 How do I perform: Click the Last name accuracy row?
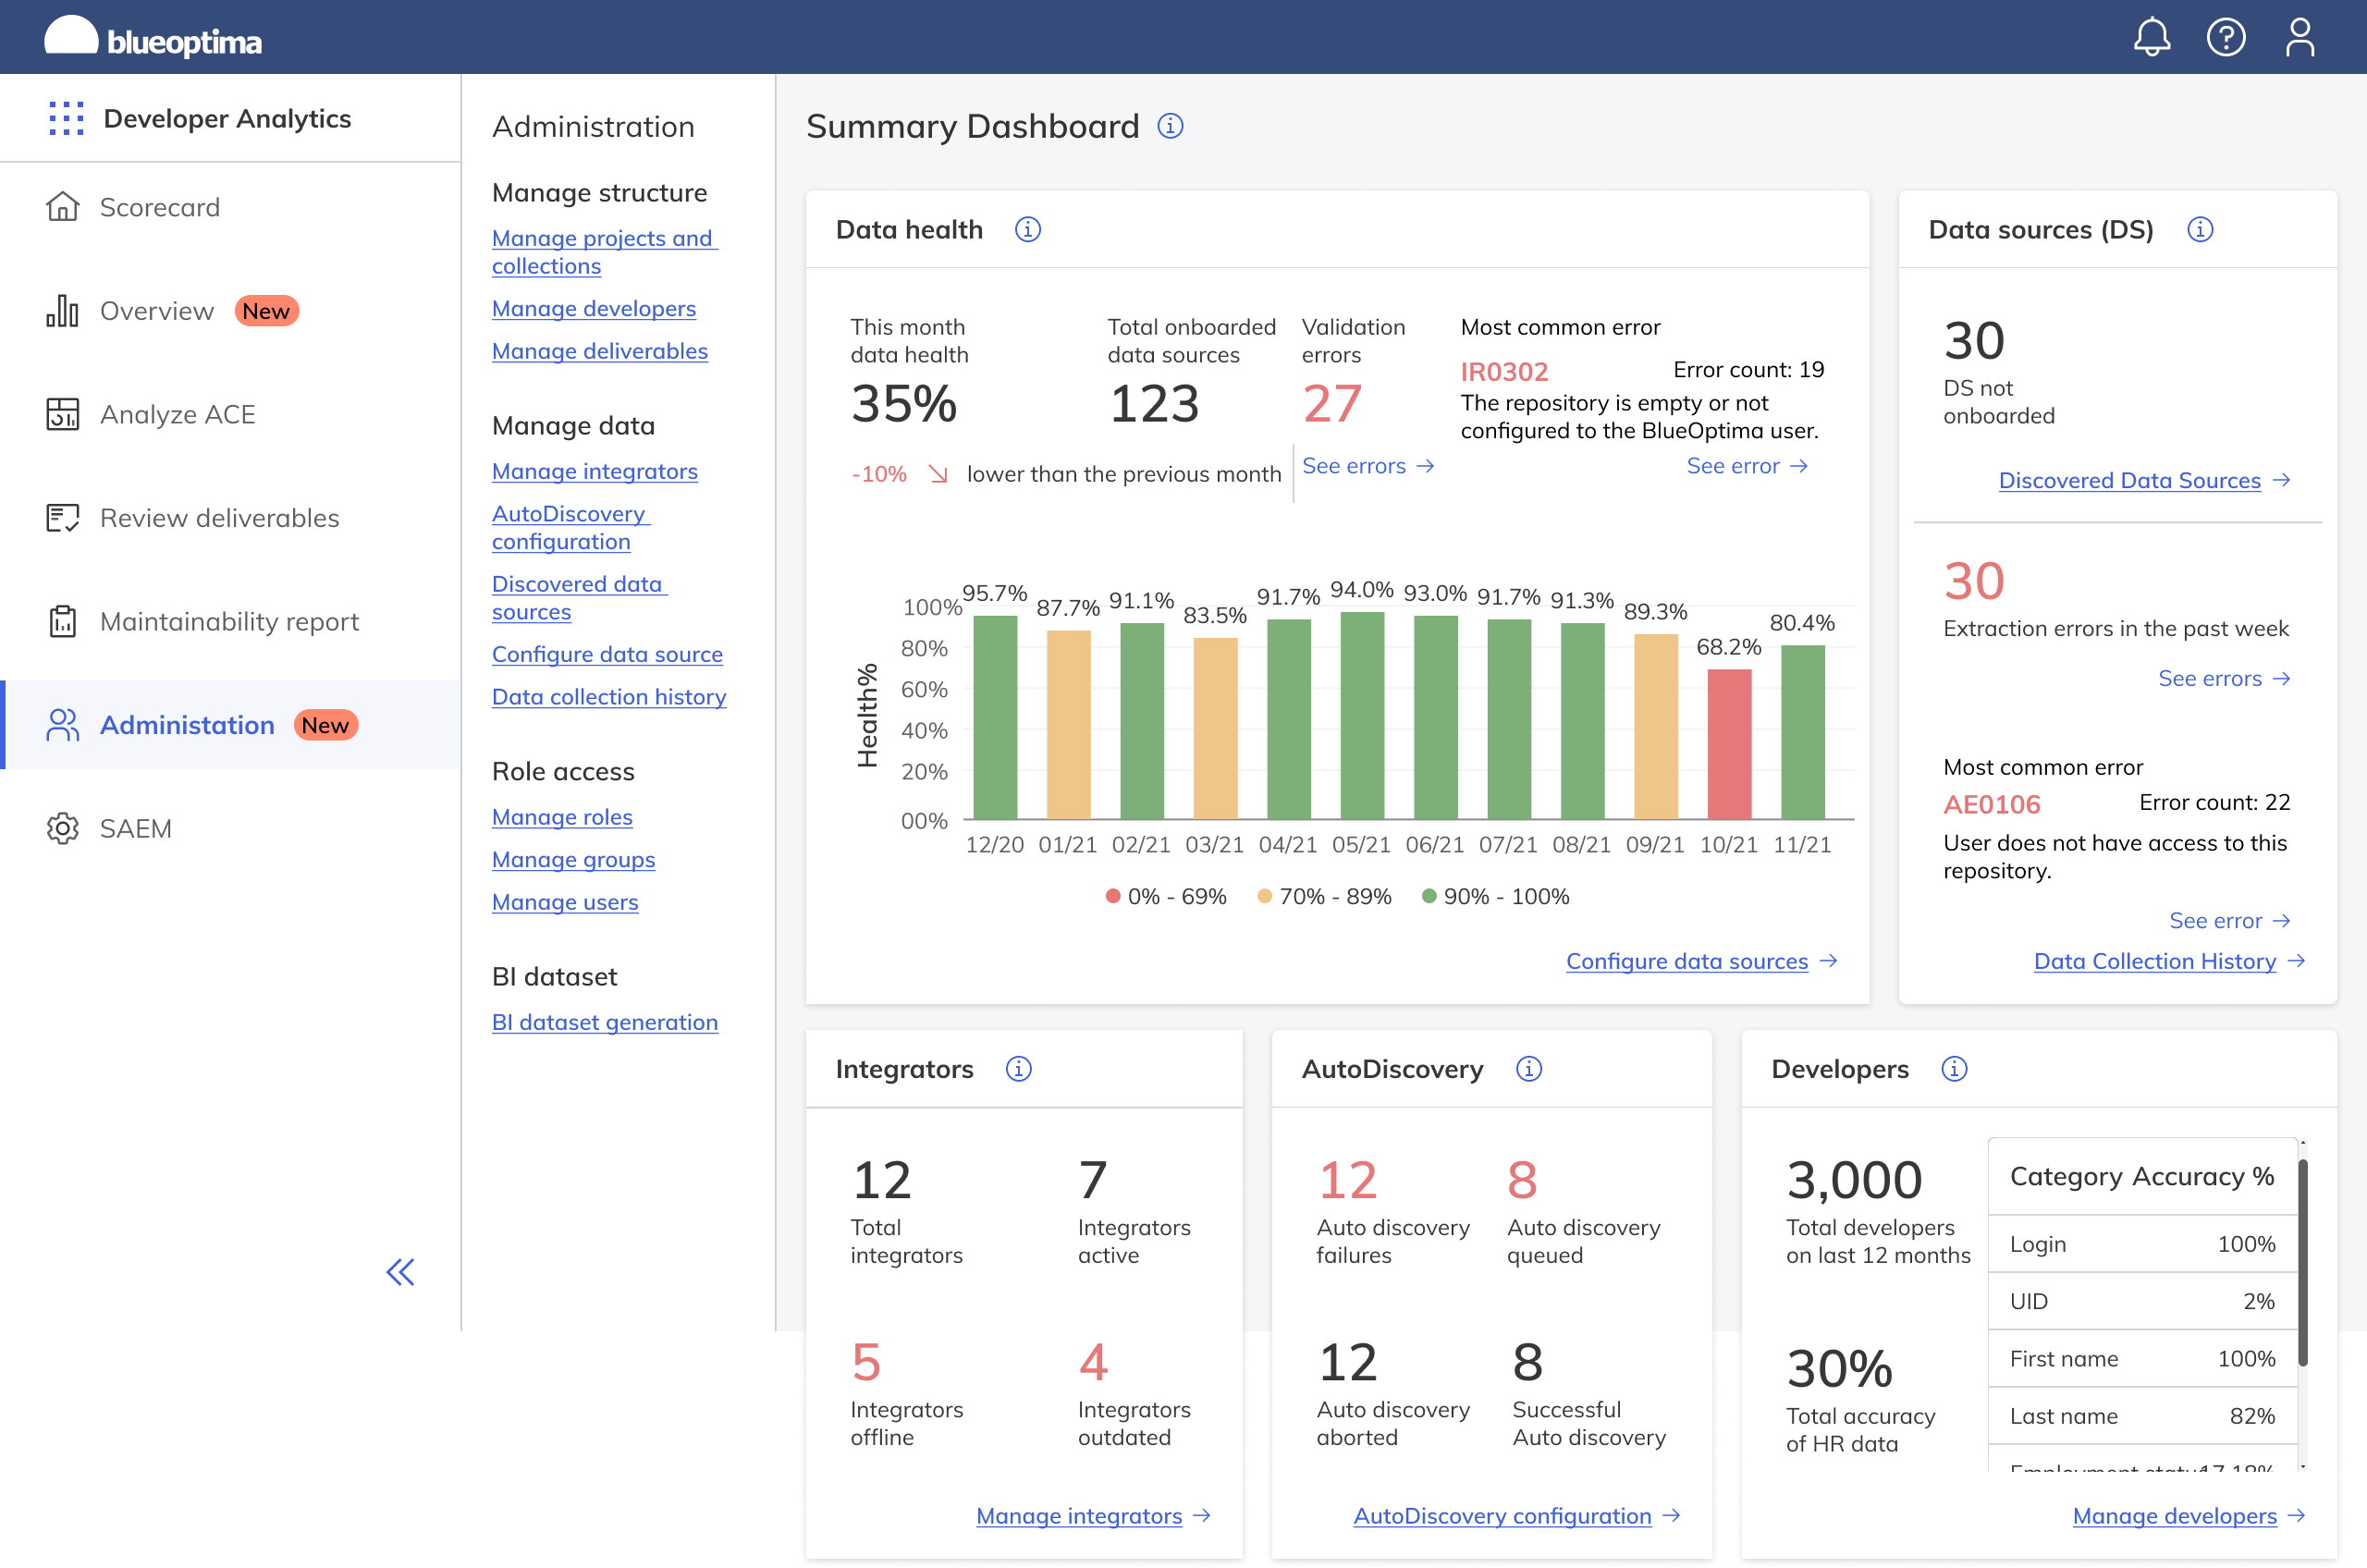(x=2142, y=1416)
